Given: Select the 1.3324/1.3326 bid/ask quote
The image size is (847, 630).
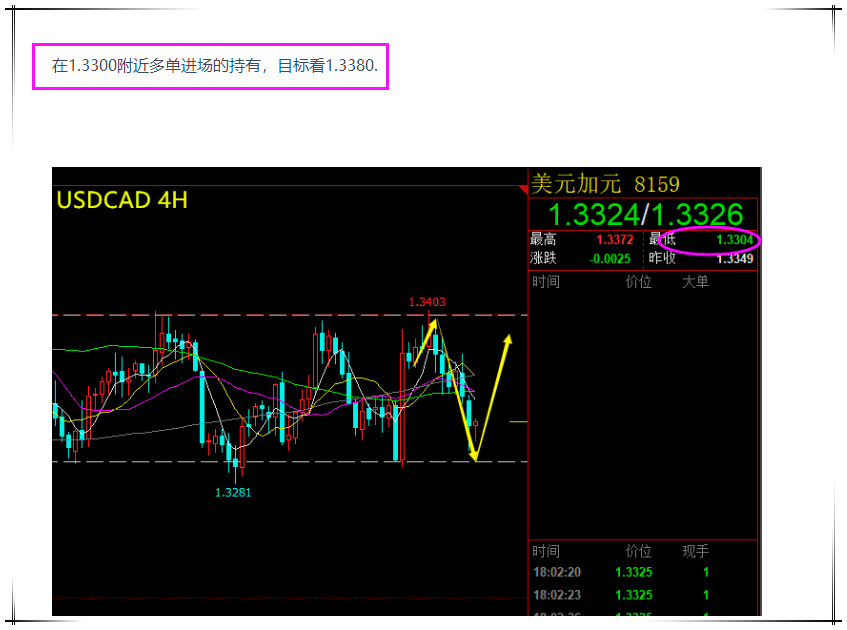Looking at the screenshot, I should (x=646, y=215).
